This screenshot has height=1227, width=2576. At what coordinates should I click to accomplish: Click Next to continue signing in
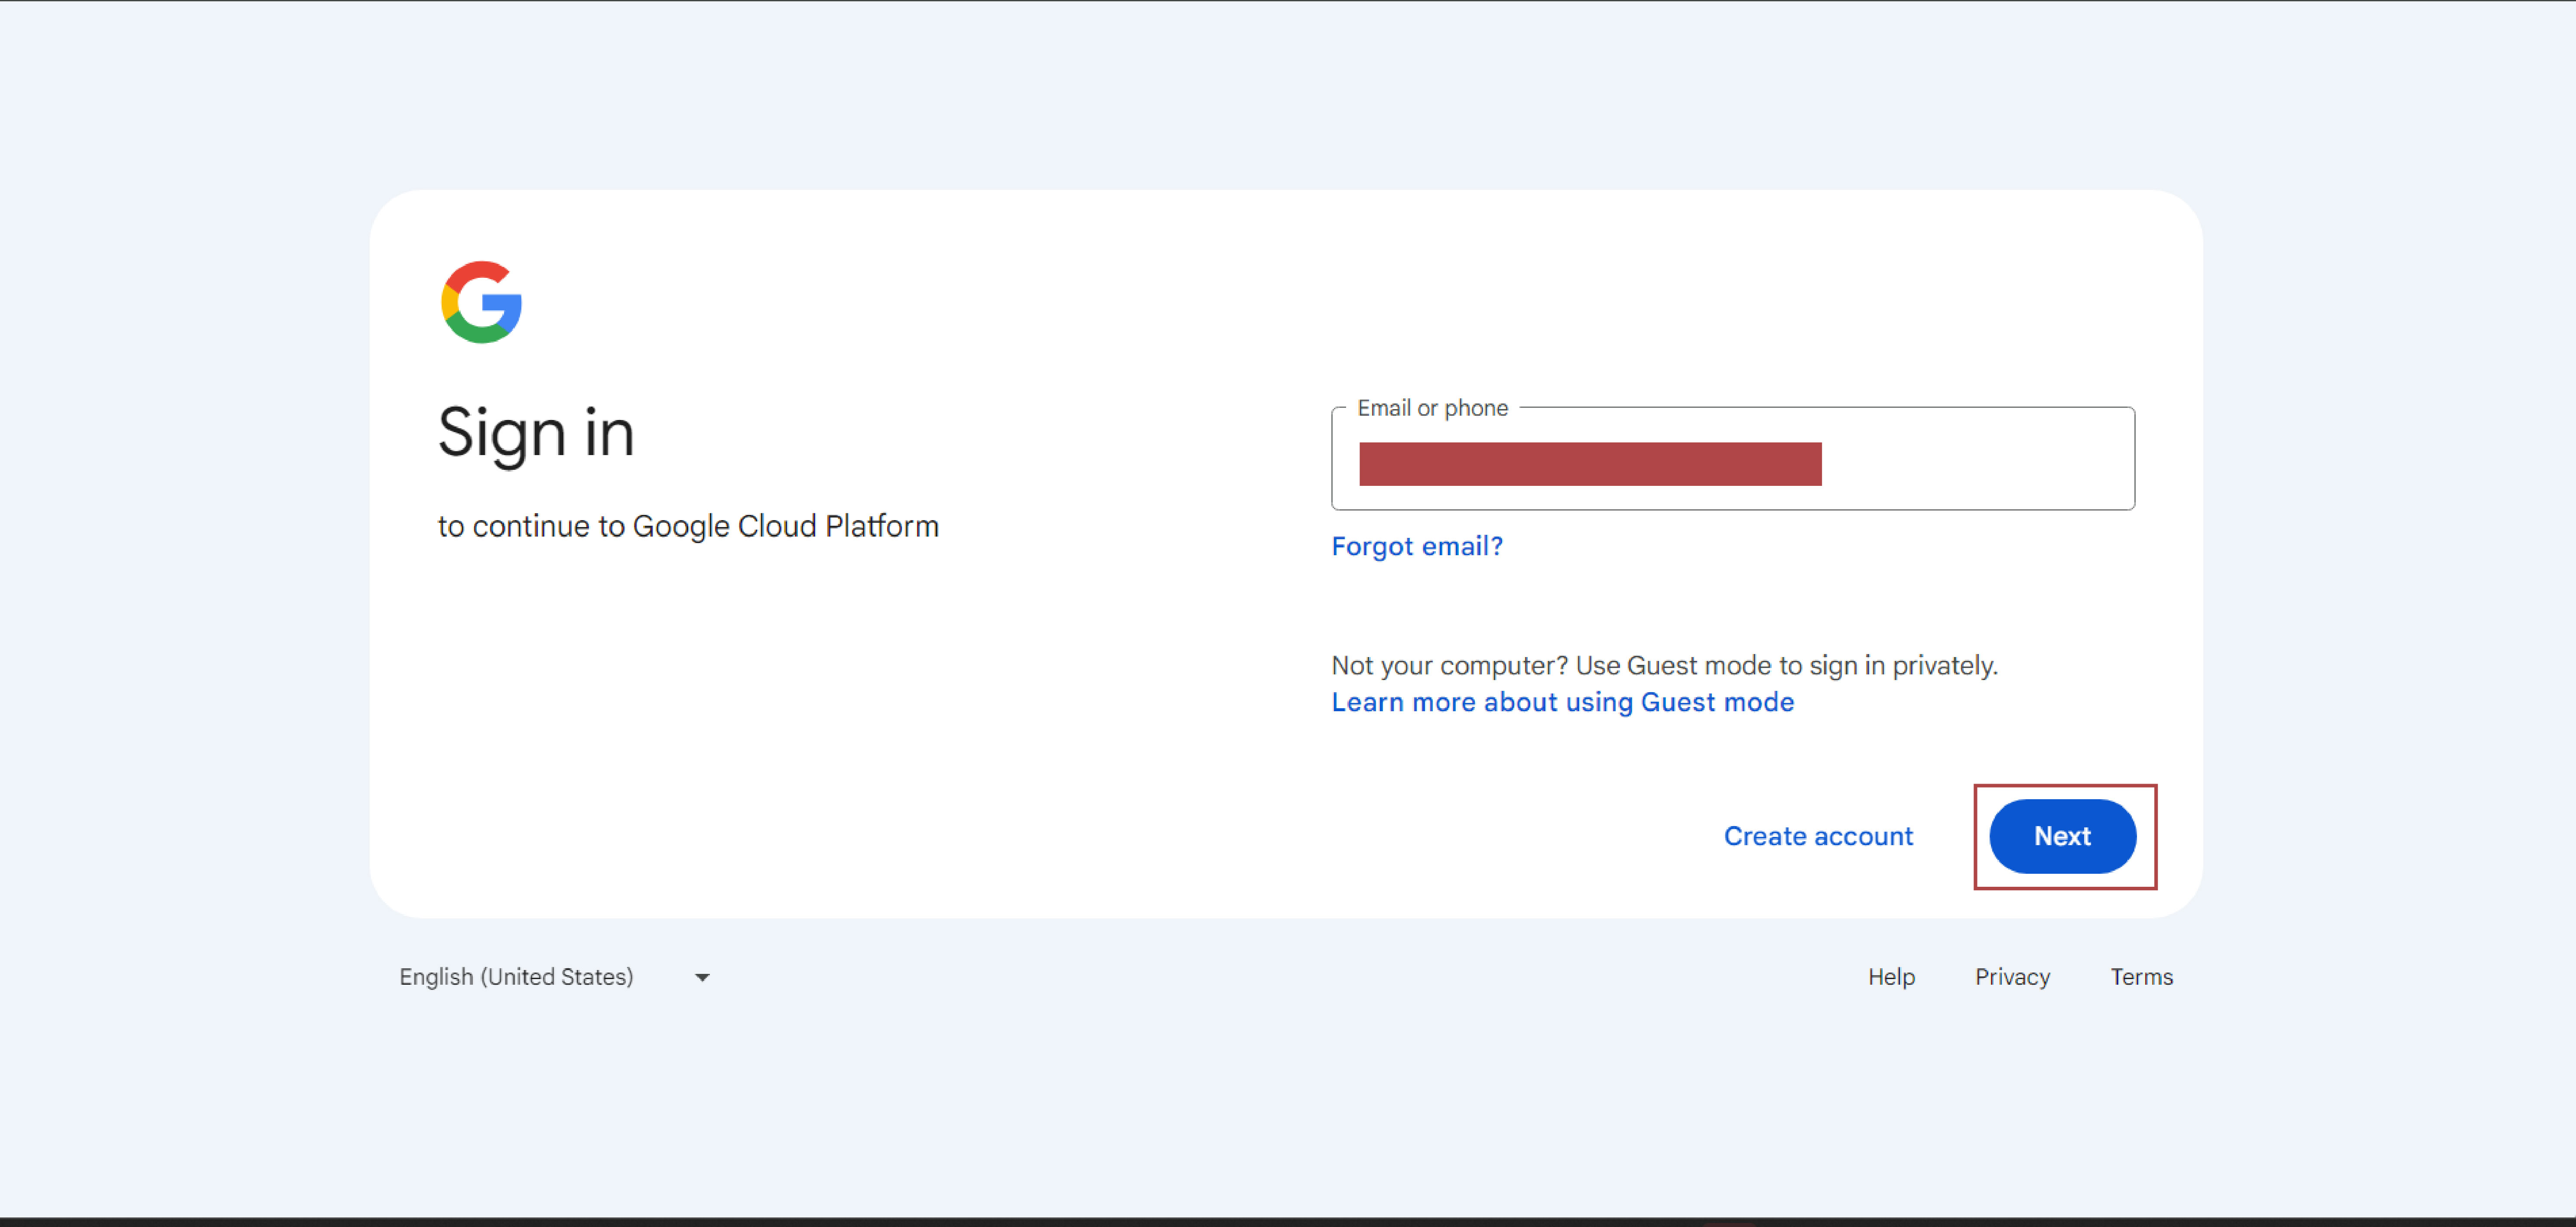tap(2062, 836)
